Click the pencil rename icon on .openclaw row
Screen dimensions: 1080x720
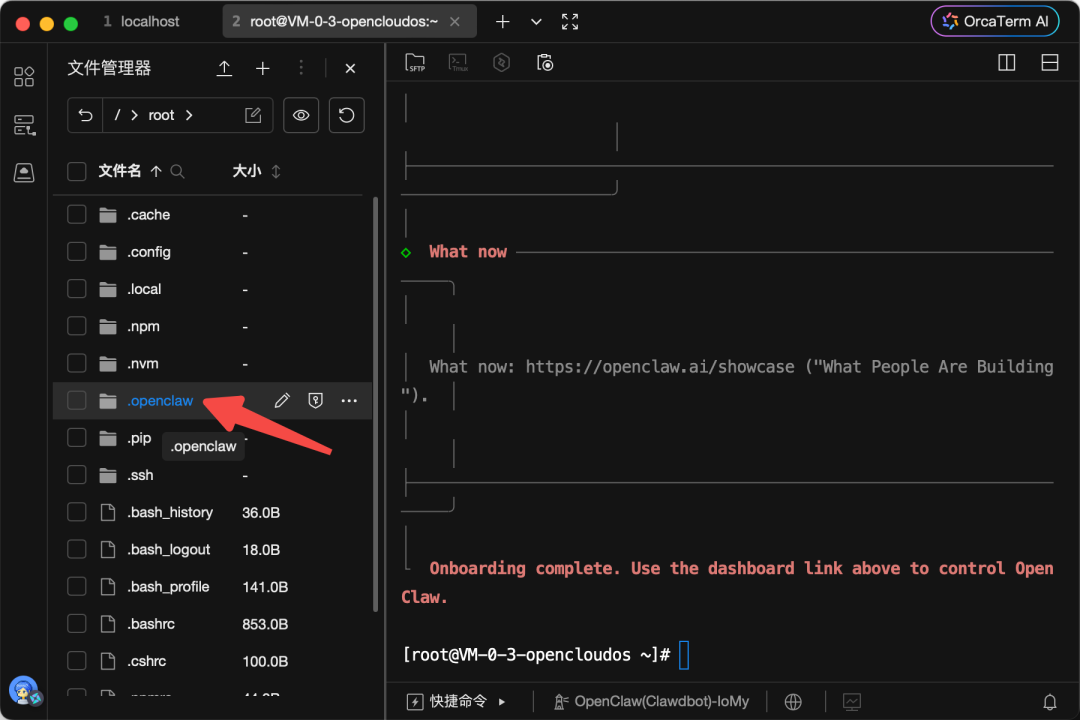click(x=282, y=401)
